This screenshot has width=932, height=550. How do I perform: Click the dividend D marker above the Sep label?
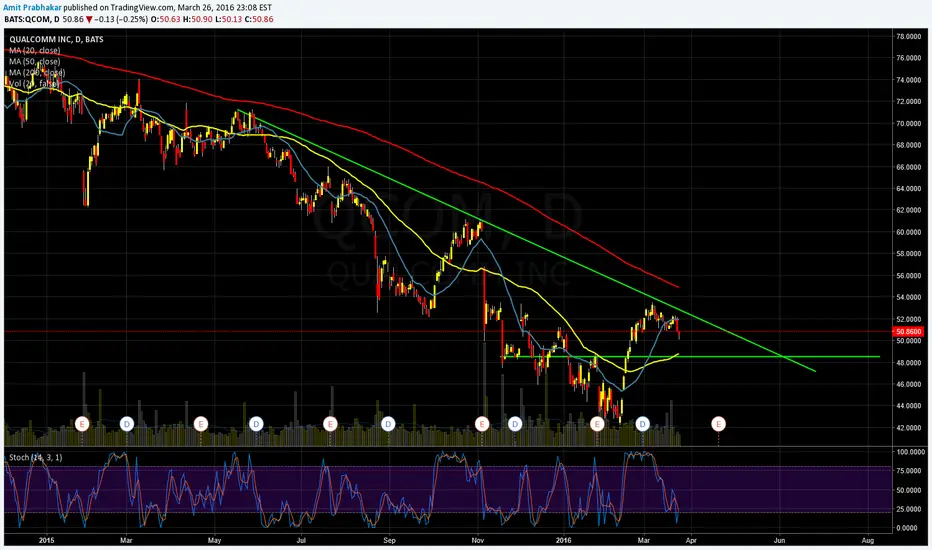click(x=388, y=424)
